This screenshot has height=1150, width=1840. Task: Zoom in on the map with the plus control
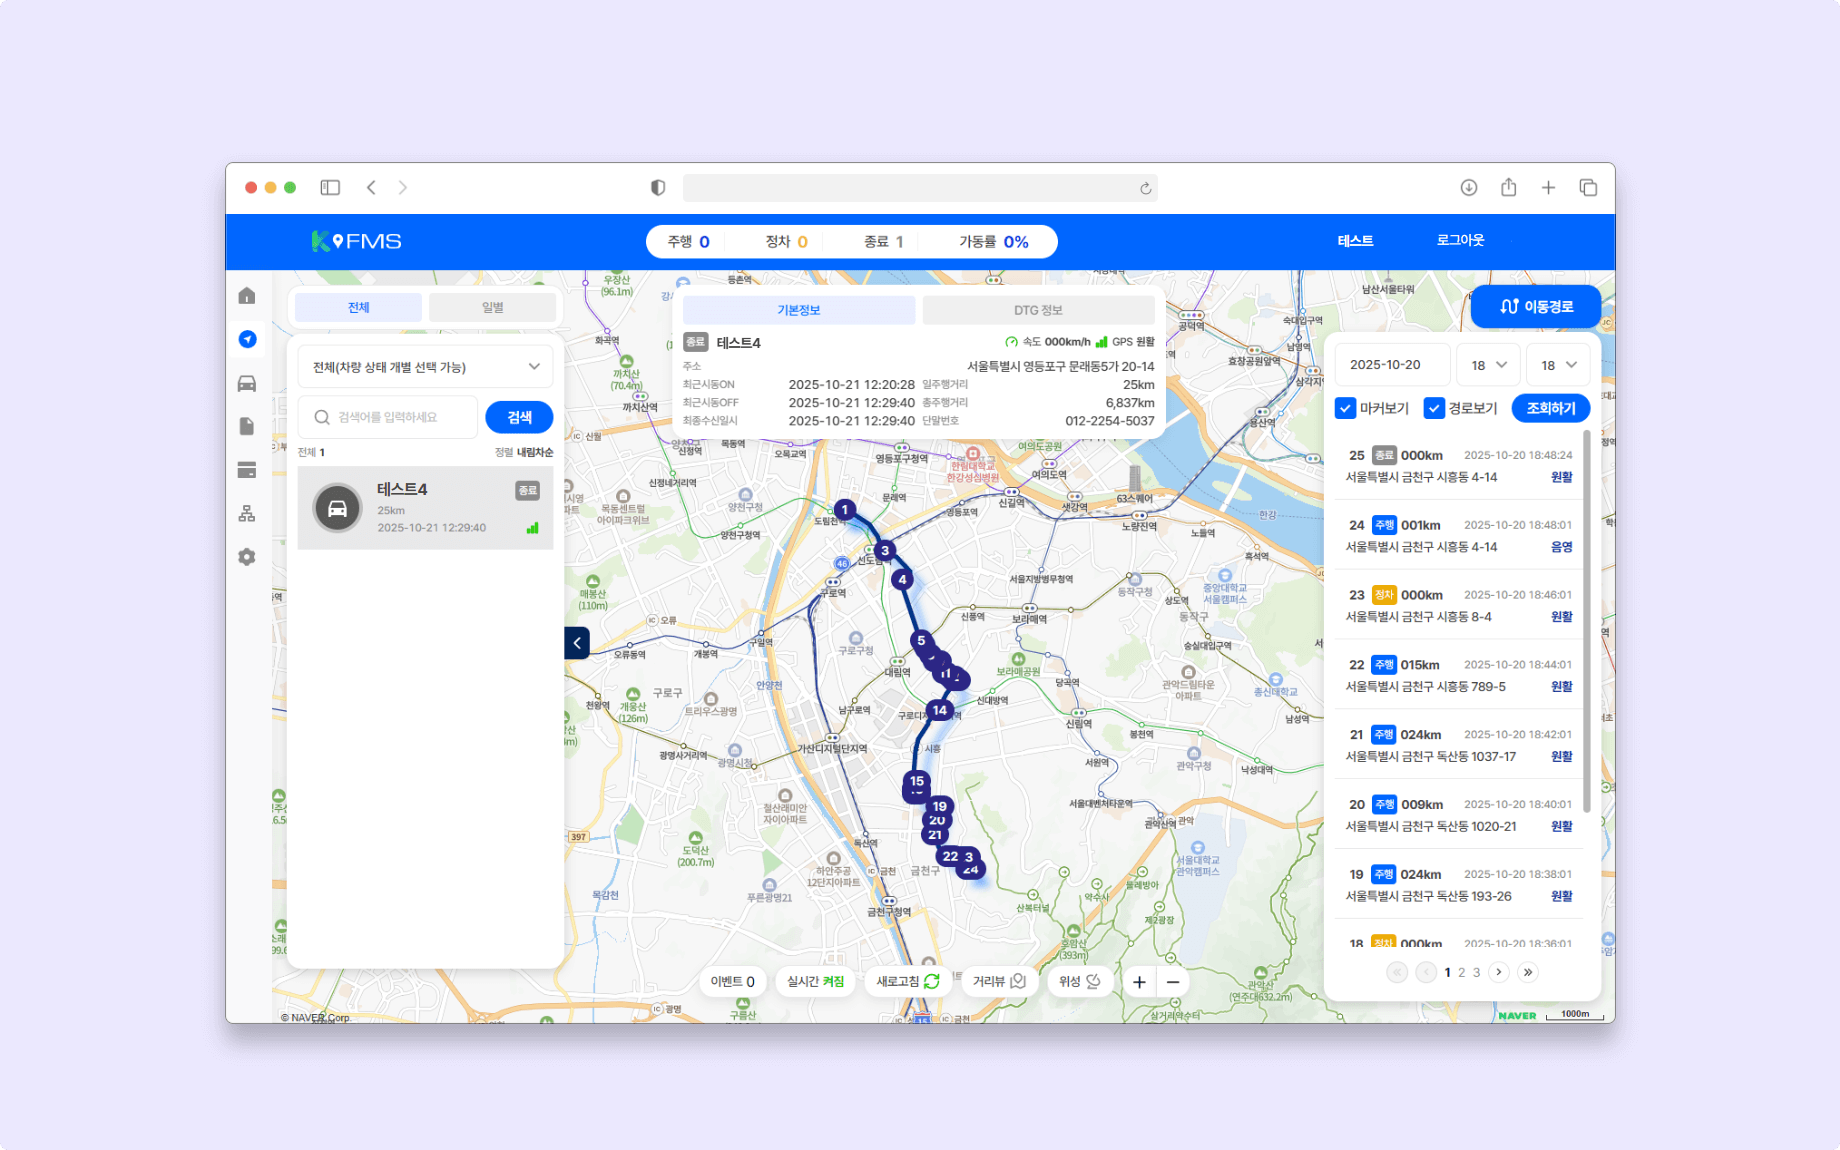coord(1138,981)
